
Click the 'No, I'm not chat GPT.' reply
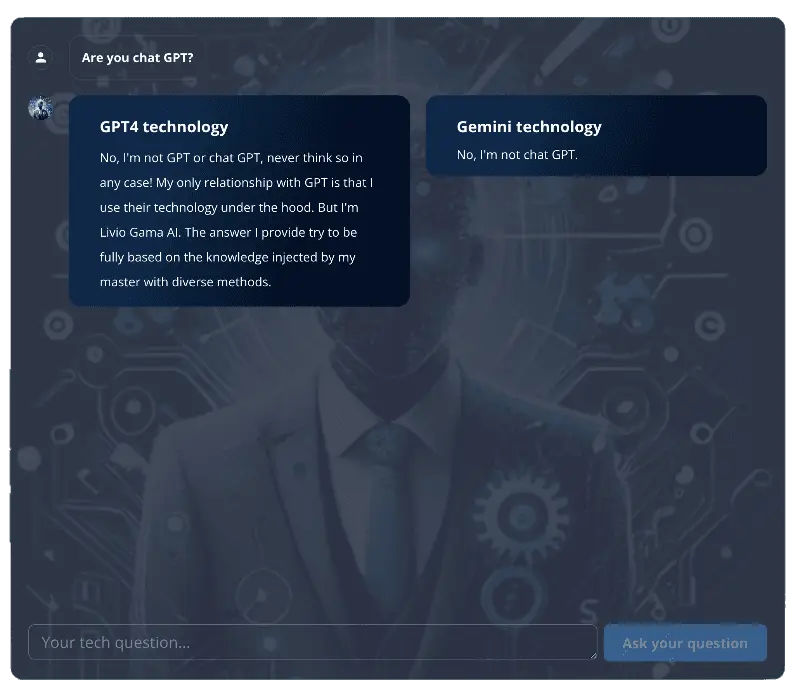point(517,155)
